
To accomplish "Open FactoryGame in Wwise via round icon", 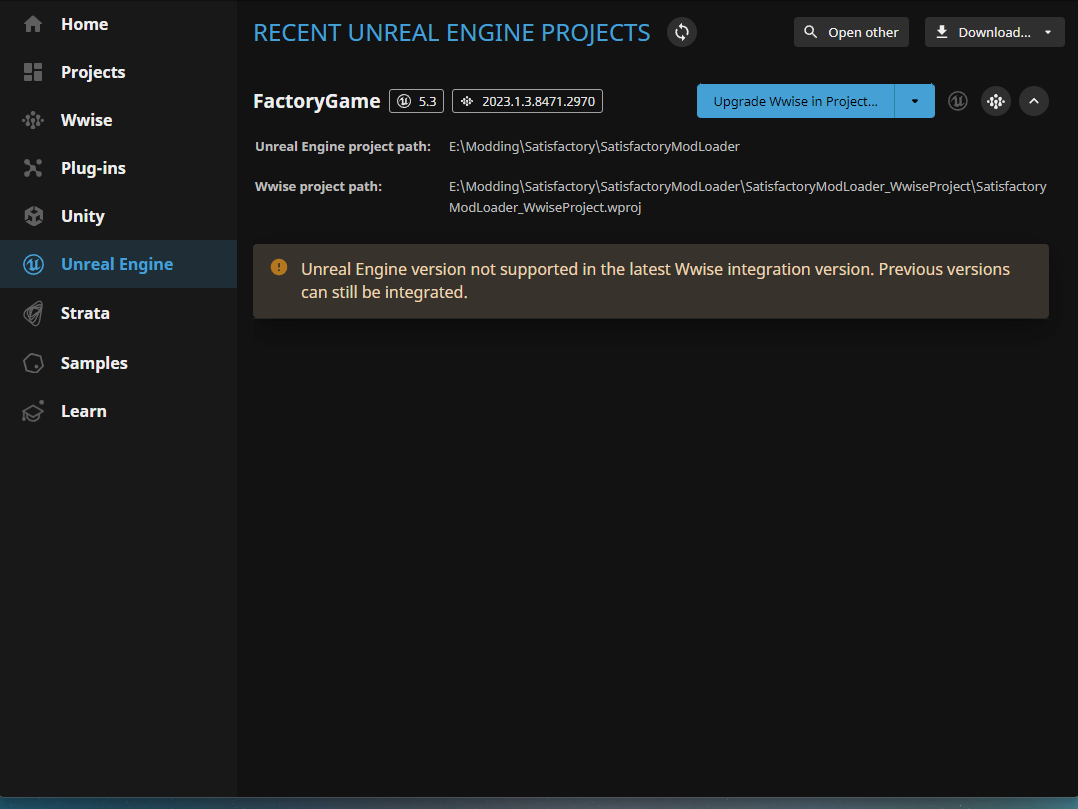I will 996,101.
